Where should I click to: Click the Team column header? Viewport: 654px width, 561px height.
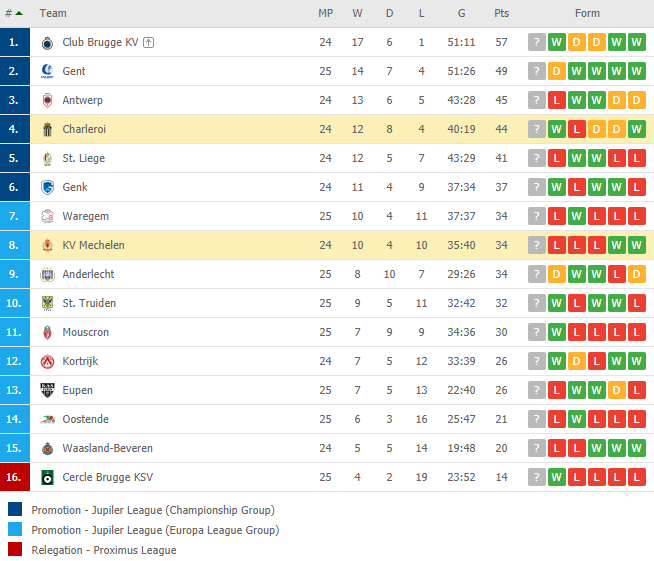[53, 13]
